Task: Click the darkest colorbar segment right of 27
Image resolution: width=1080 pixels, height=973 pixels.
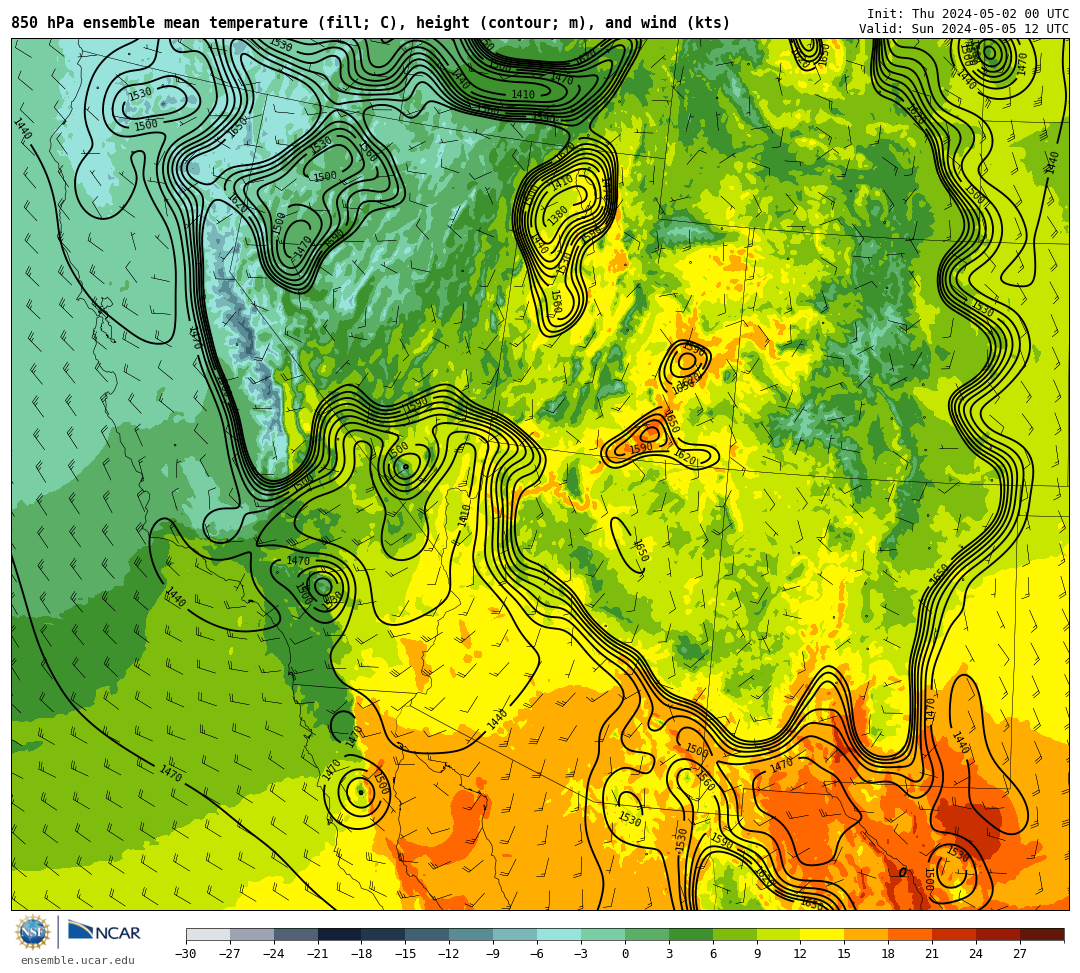Action: (x=1042, y=934)
